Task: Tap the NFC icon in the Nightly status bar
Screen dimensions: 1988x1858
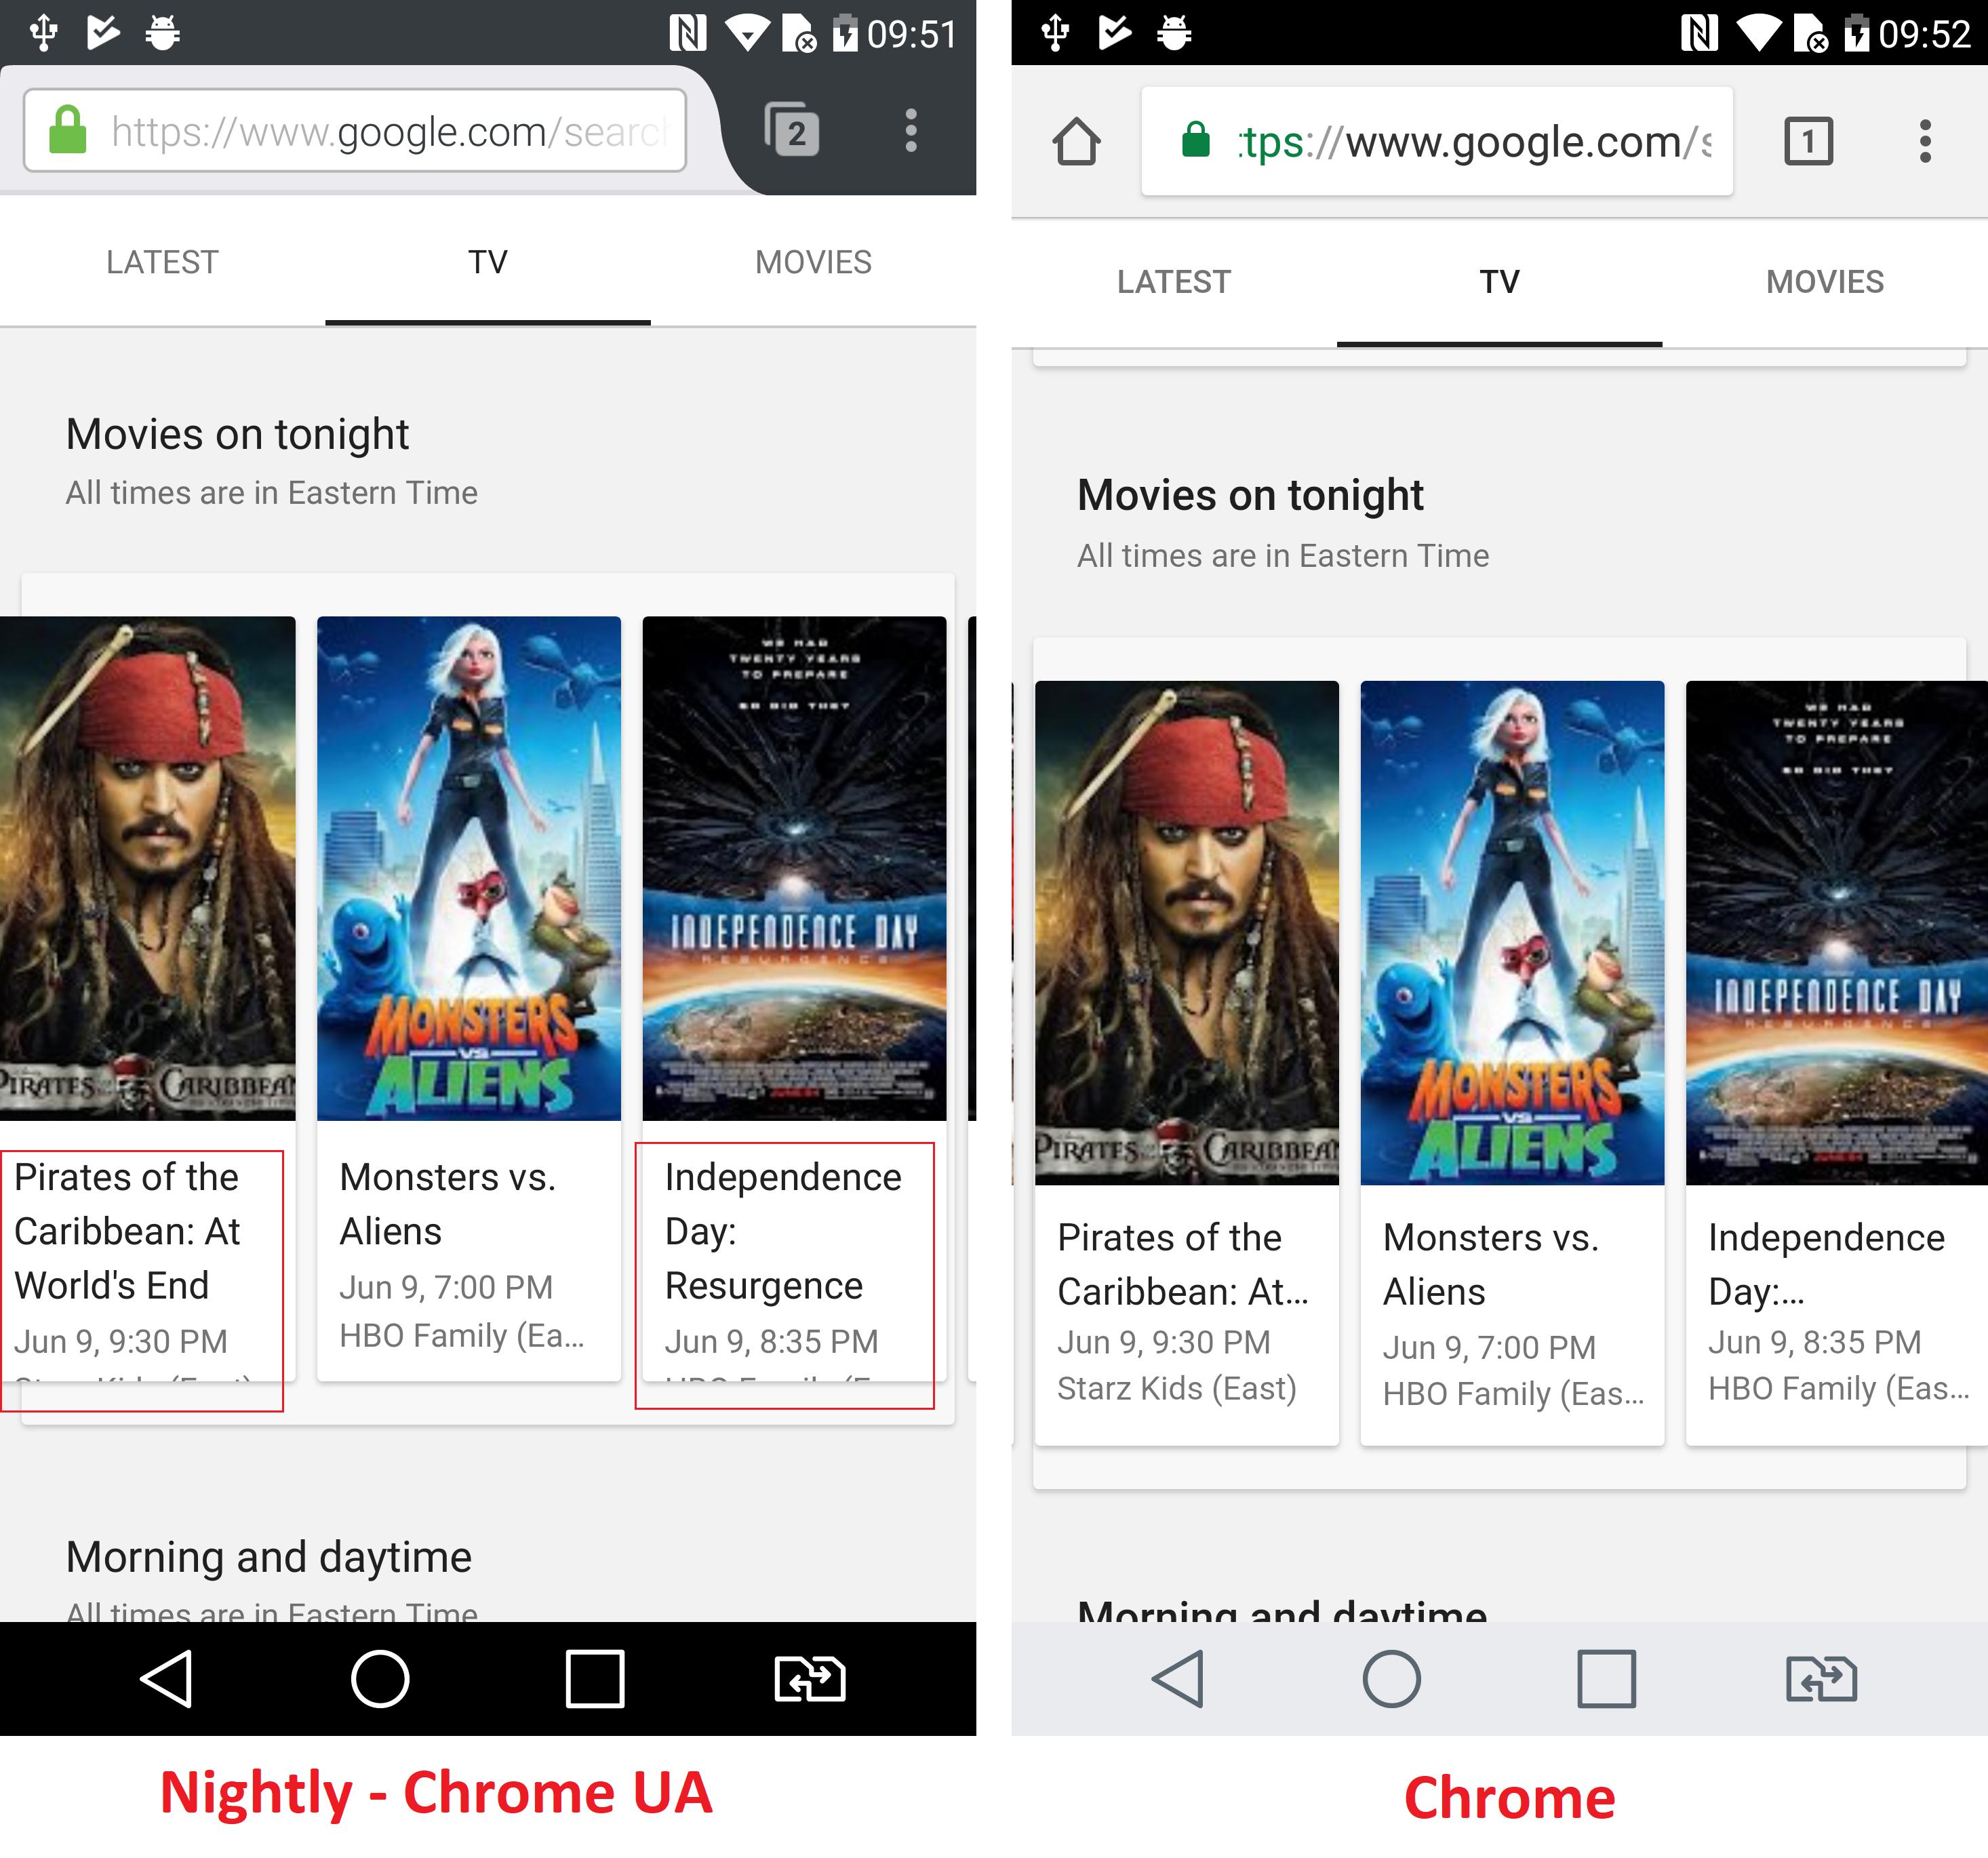Action: [688, 33]
